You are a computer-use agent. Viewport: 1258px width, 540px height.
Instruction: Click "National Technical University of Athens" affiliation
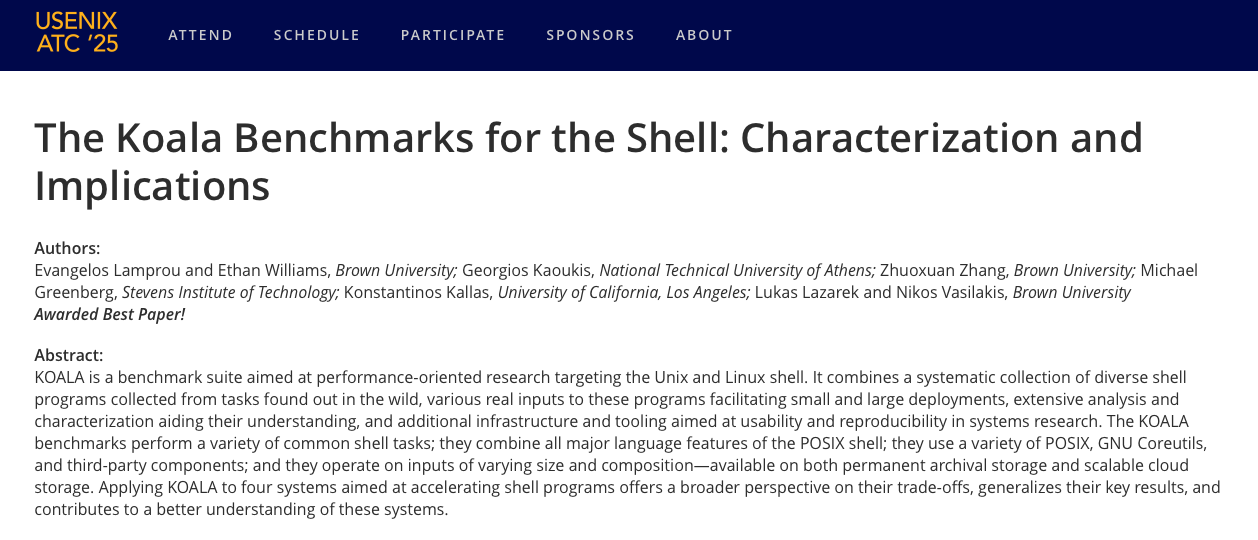[737, 270]
